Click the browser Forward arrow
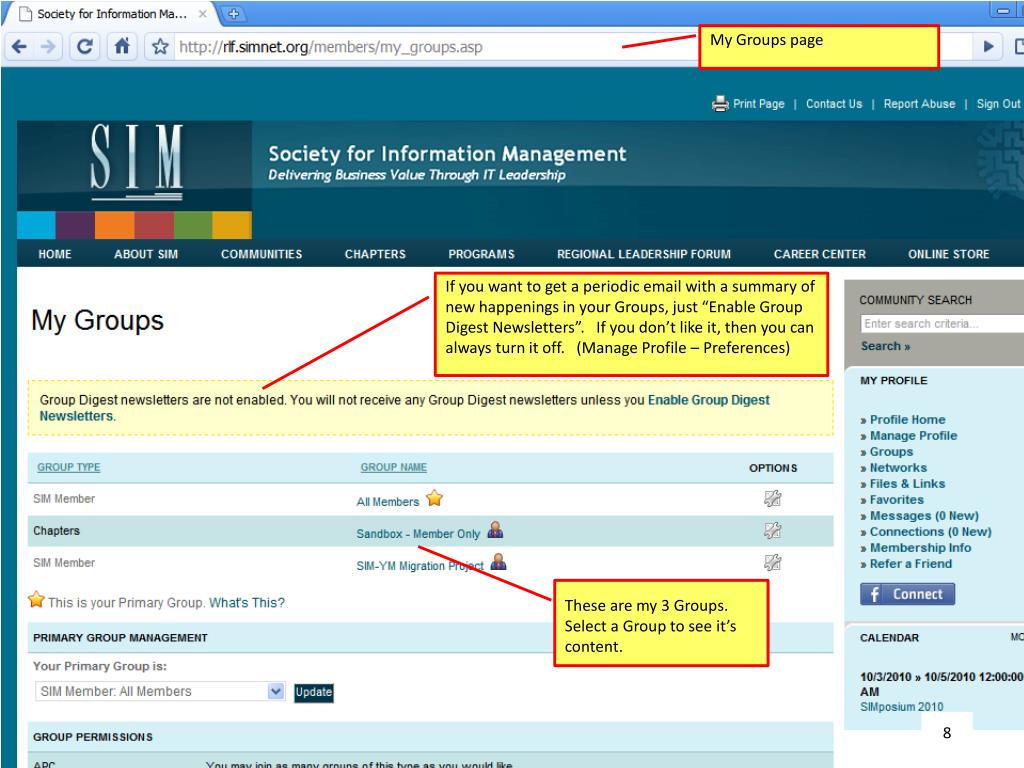This screenshot has height=768, width=1024. tap(48, 47)
